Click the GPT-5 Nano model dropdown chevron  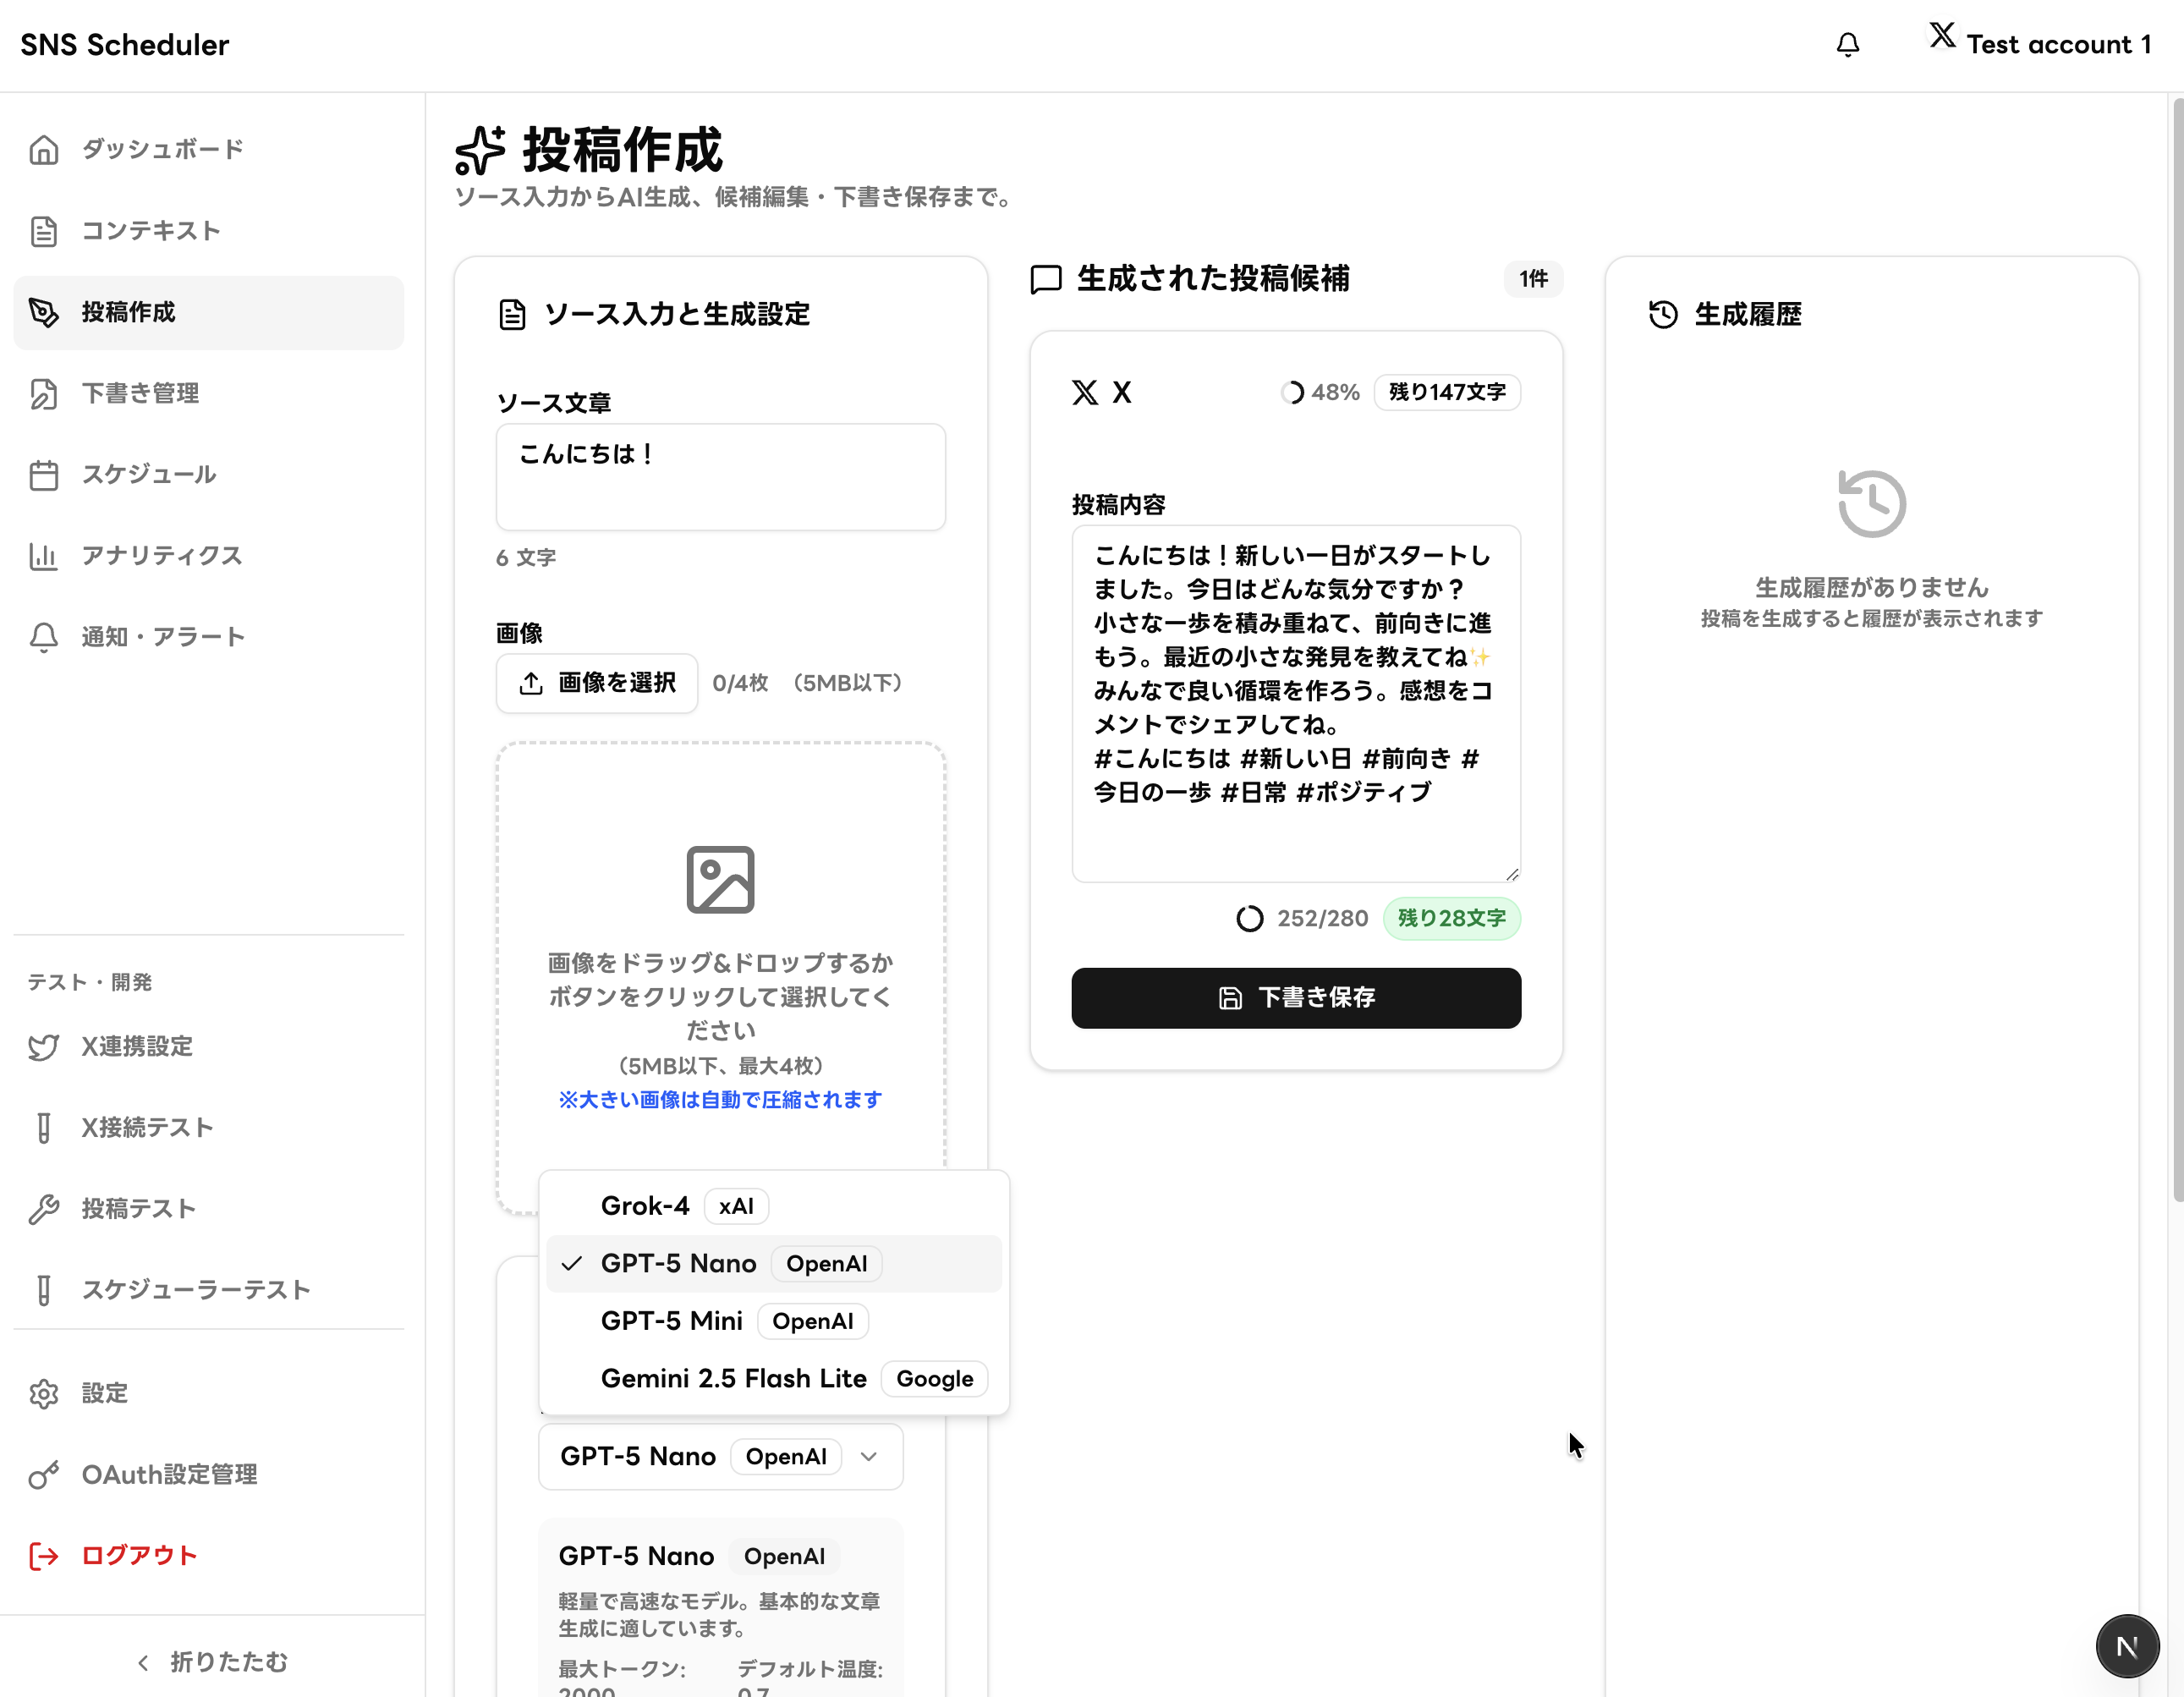868,1457
